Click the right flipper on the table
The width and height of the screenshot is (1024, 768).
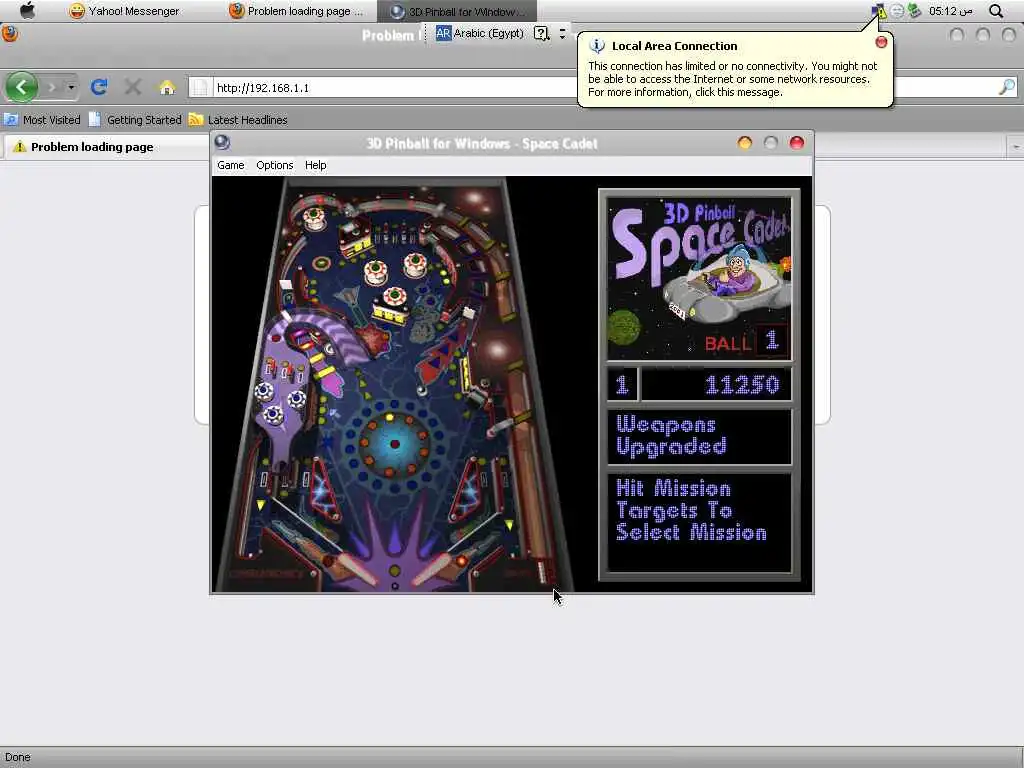click(440, 568)
